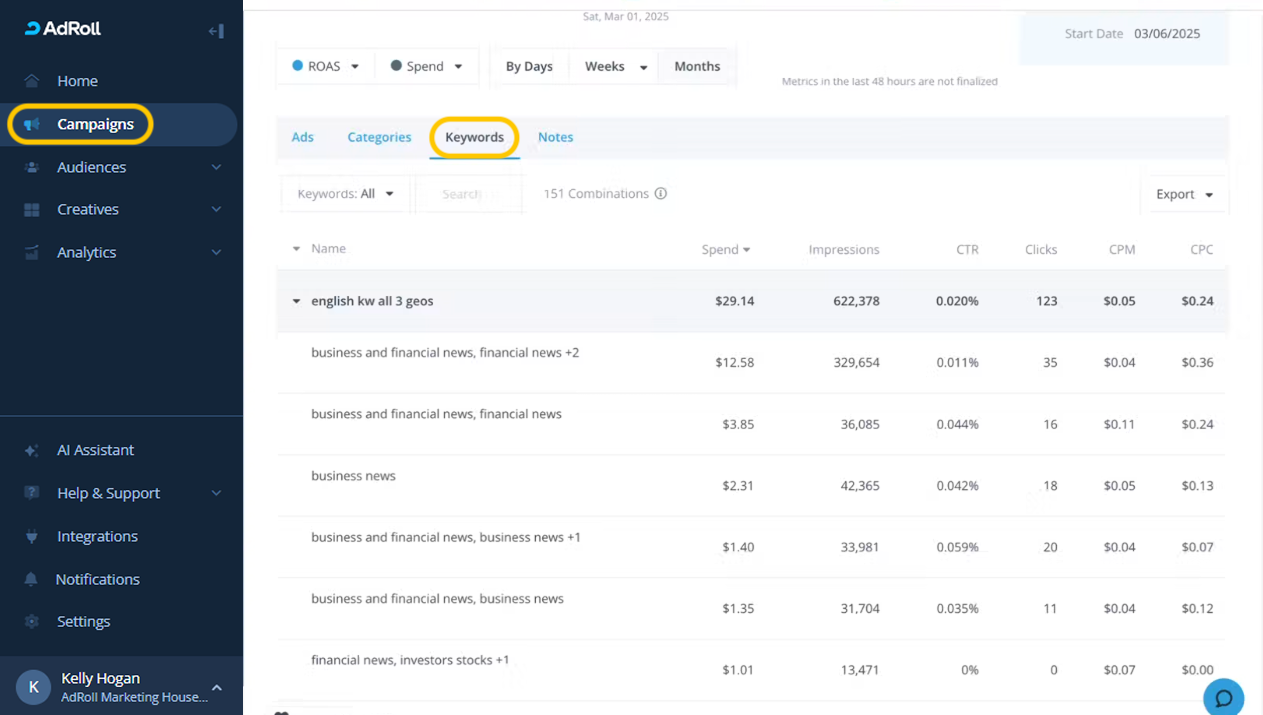Open the Export button menu
The width and height of the screenshot is (1263, 715).
(x=1184, y=195)
